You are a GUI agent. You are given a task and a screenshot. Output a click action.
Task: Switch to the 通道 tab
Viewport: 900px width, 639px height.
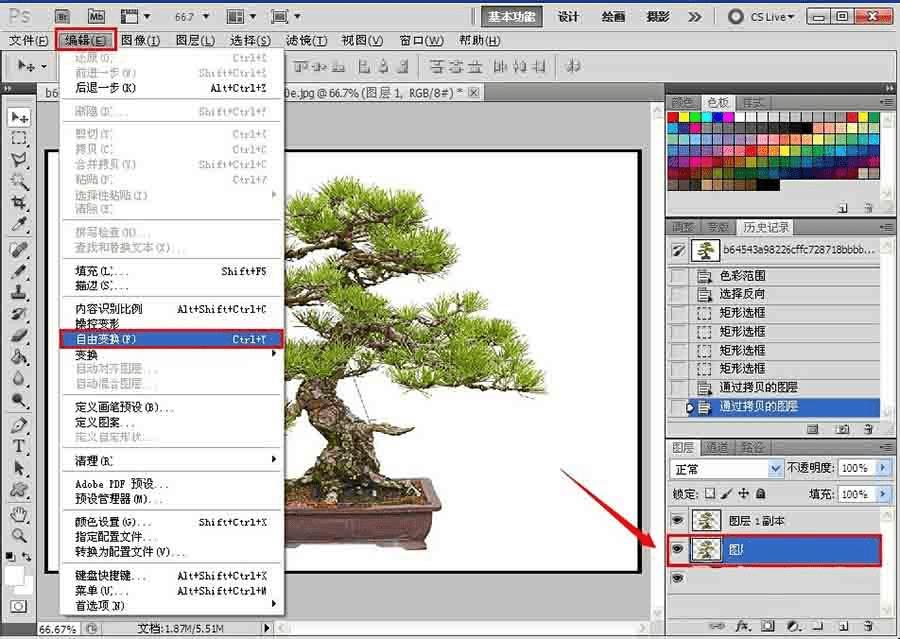coord(717,447)
